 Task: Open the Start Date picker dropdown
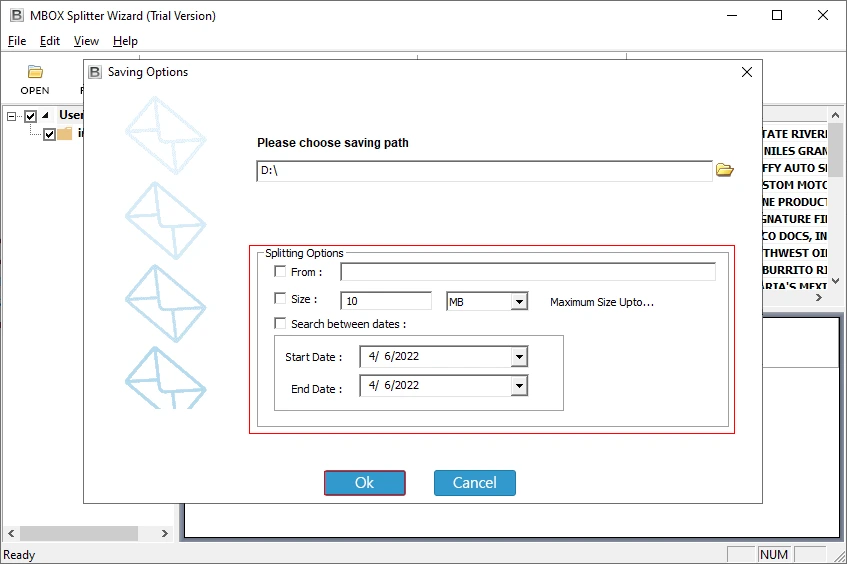pyautogui.click(x=519, y=357)
